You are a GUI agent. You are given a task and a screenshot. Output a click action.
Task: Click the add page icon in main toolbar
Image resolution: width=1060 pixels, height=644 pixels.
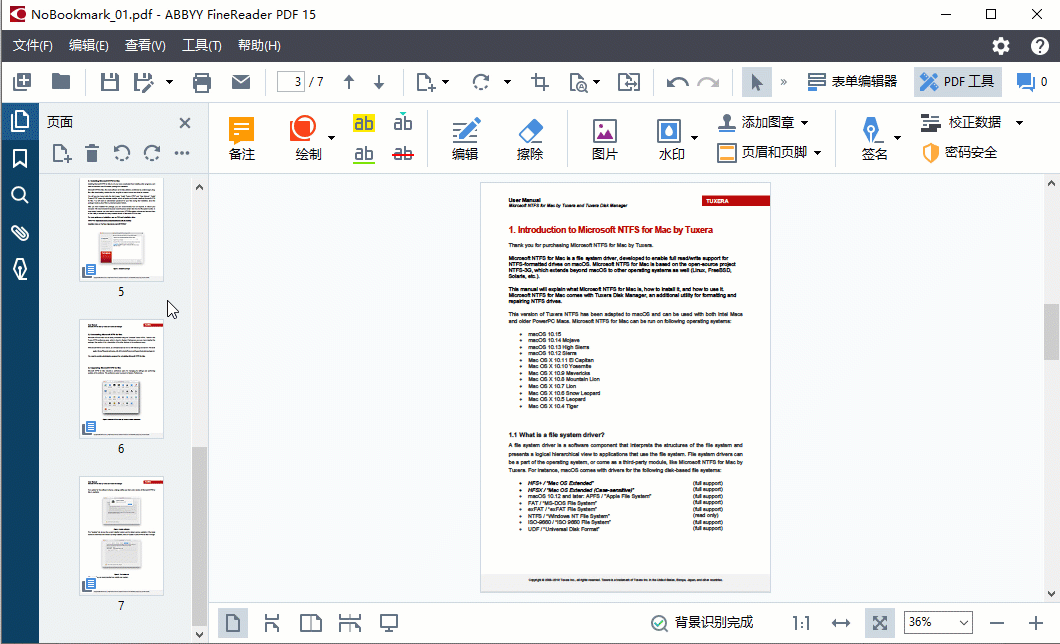(x=426, y=82)
